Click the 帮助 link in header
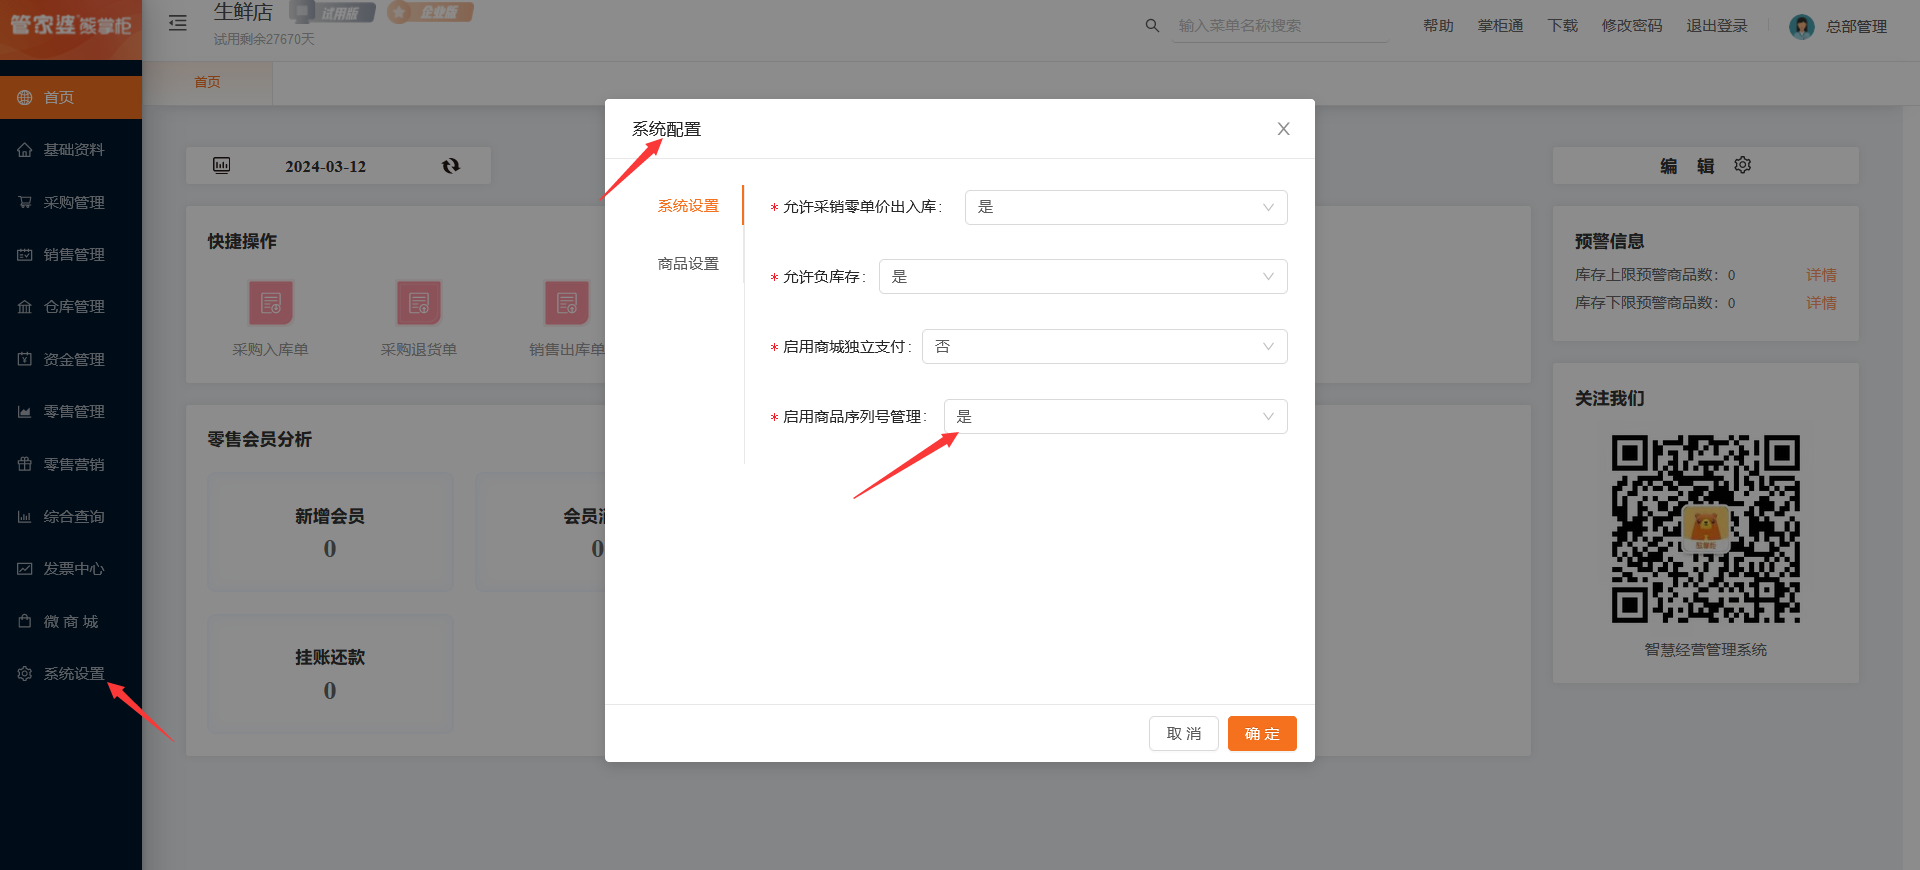 click(1438, 26)
